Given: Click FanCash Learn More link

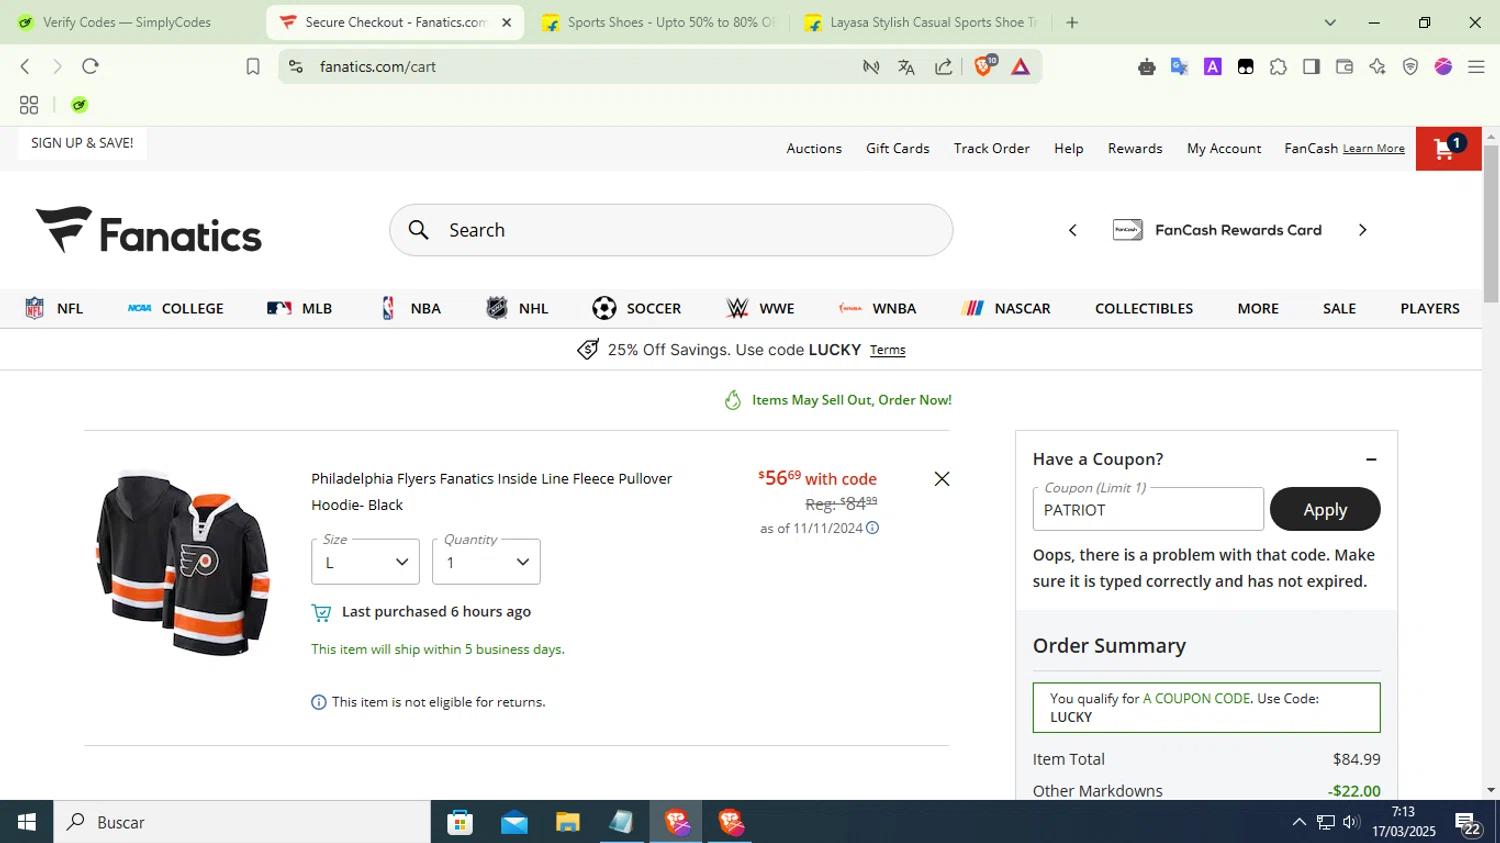Looking at the screenshot, I should pos(1374,149).
